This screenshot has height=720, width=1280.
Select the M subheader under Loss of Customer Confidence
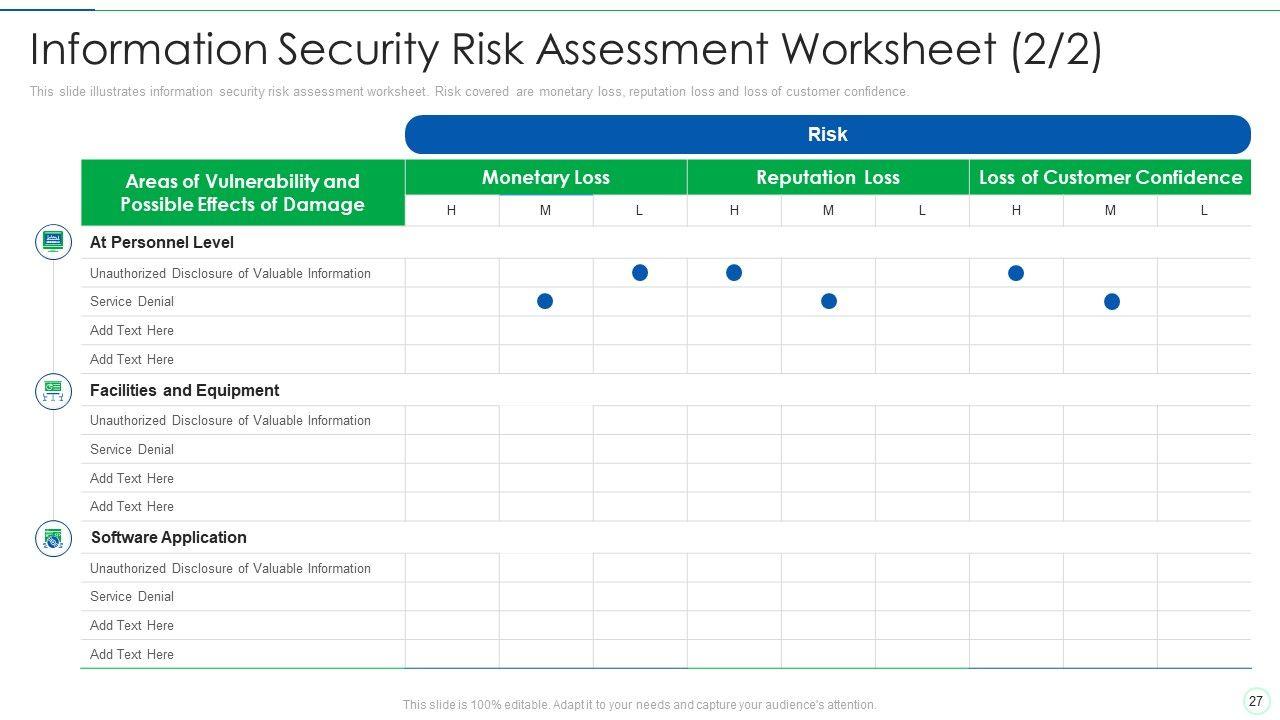tap(1110, 210)
